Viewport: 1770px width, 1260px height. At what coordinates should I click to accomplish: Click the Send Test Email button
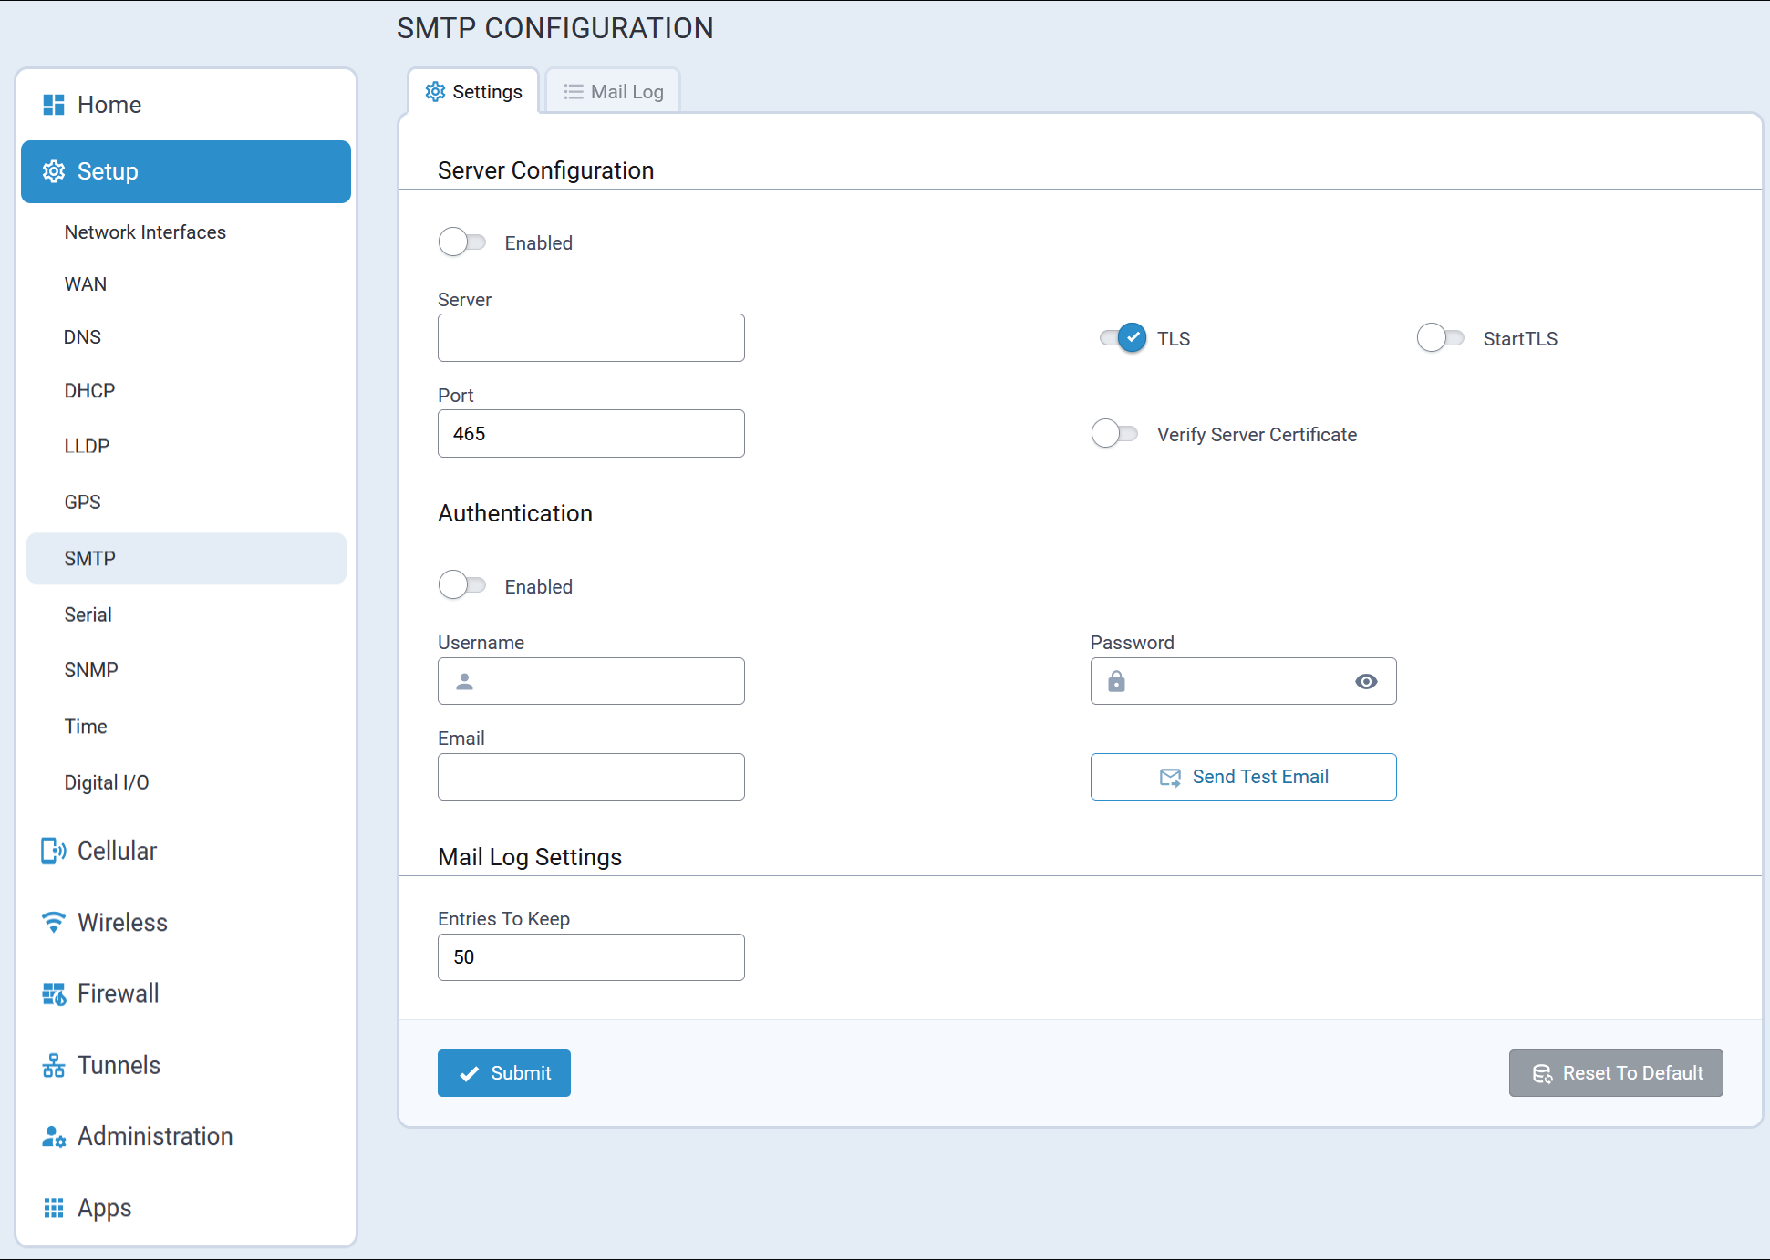(x=1243, y=777)
